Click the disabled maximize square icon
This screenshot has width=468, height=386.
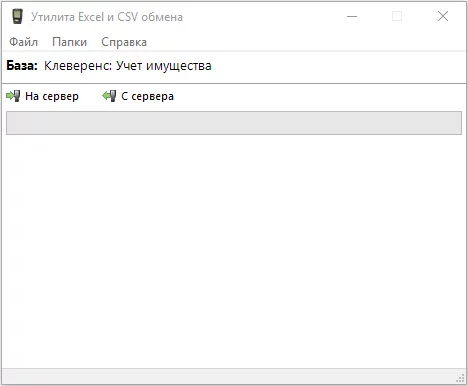397,16
